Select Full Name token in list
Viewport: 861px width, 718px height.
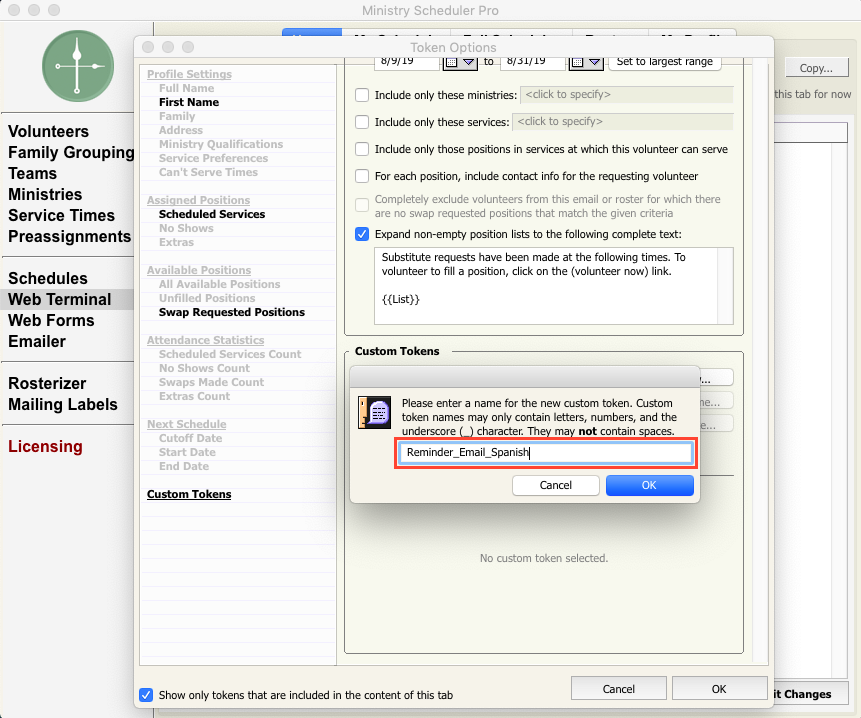(x=187, y=88)
